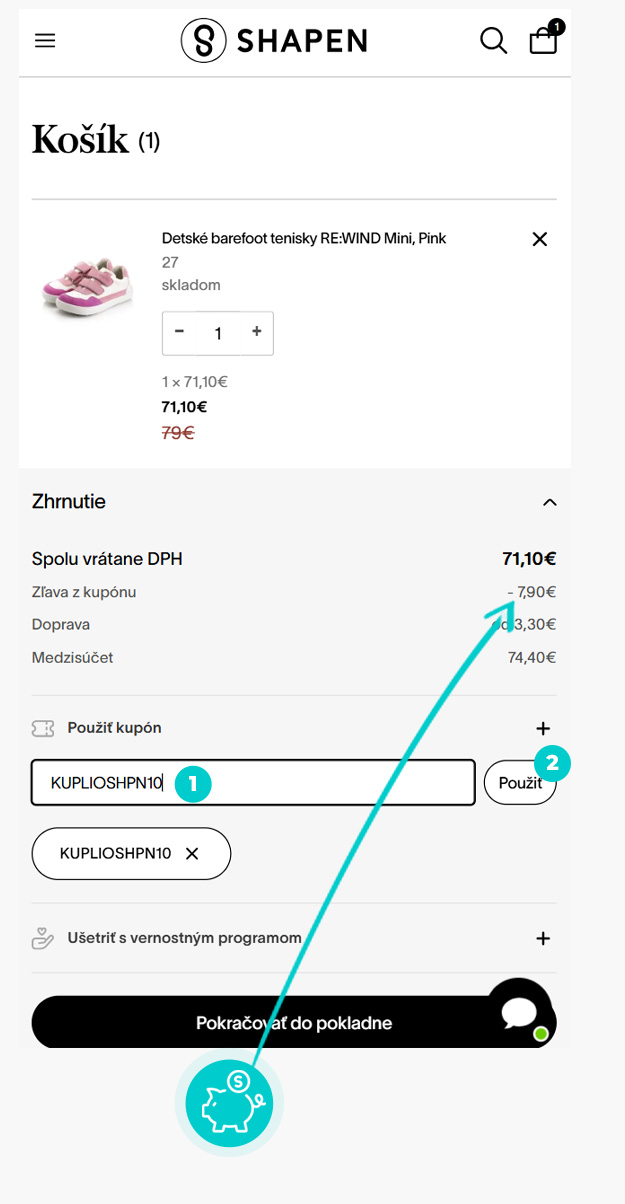
Task: Decrease product quantity with minus
Action: (x=180, y=332)
